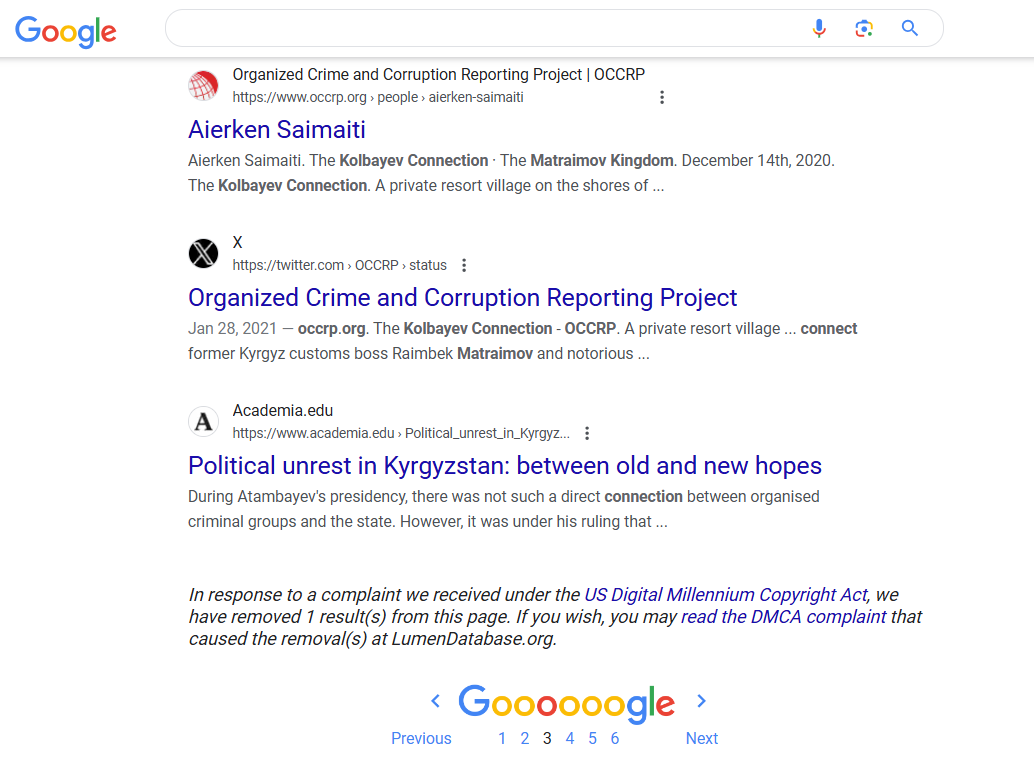1034x779 pixels.
Task: Open Political unrest in Kyrgyzstan result
Action: click(x=504, y=466)
